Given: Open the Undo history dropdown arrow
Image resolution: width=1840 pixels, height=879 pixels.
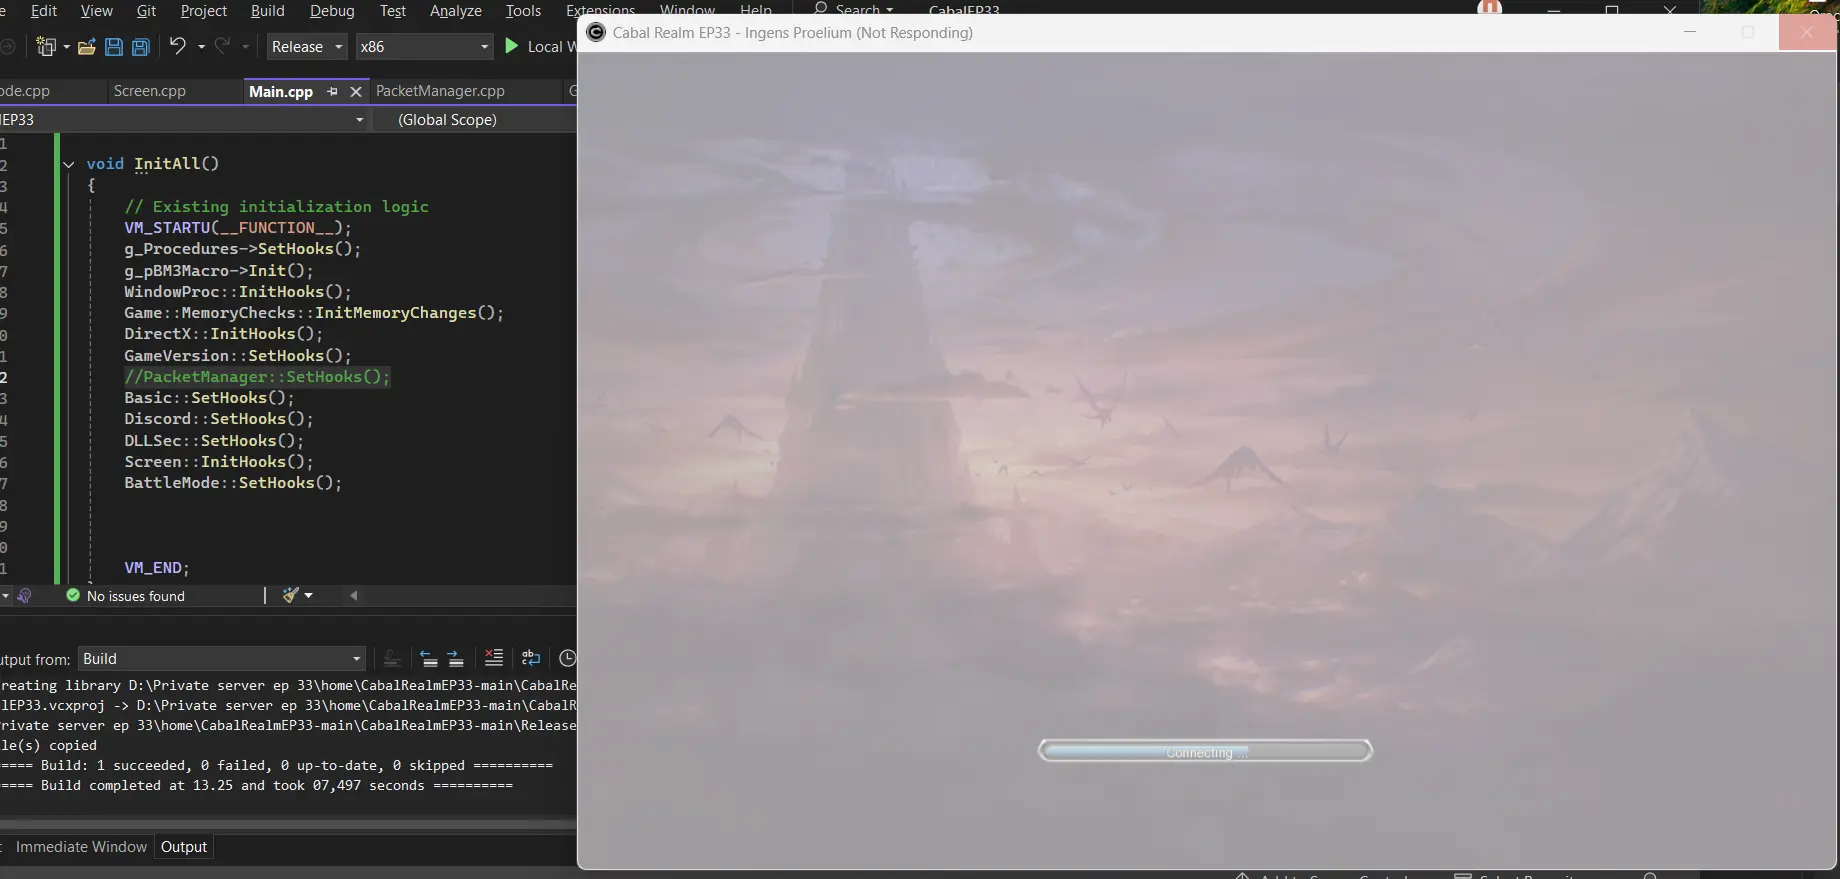Looking at the screenshot, I should click(201, 47).
